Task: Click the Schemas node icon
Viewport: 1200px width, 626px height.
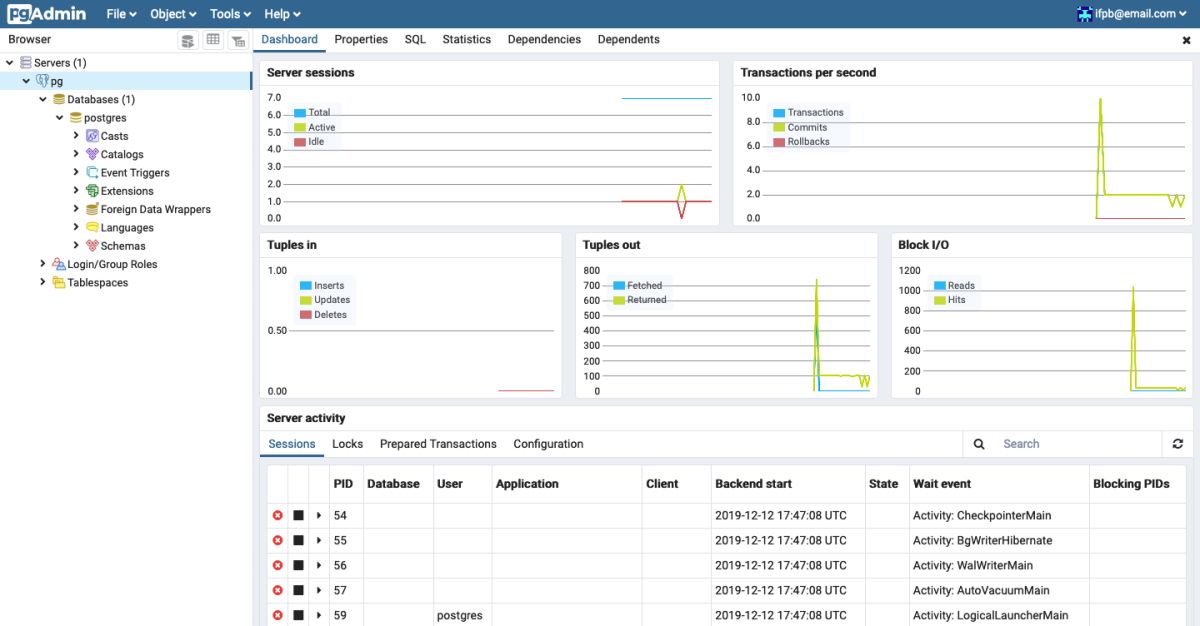Action: [92, 246]
